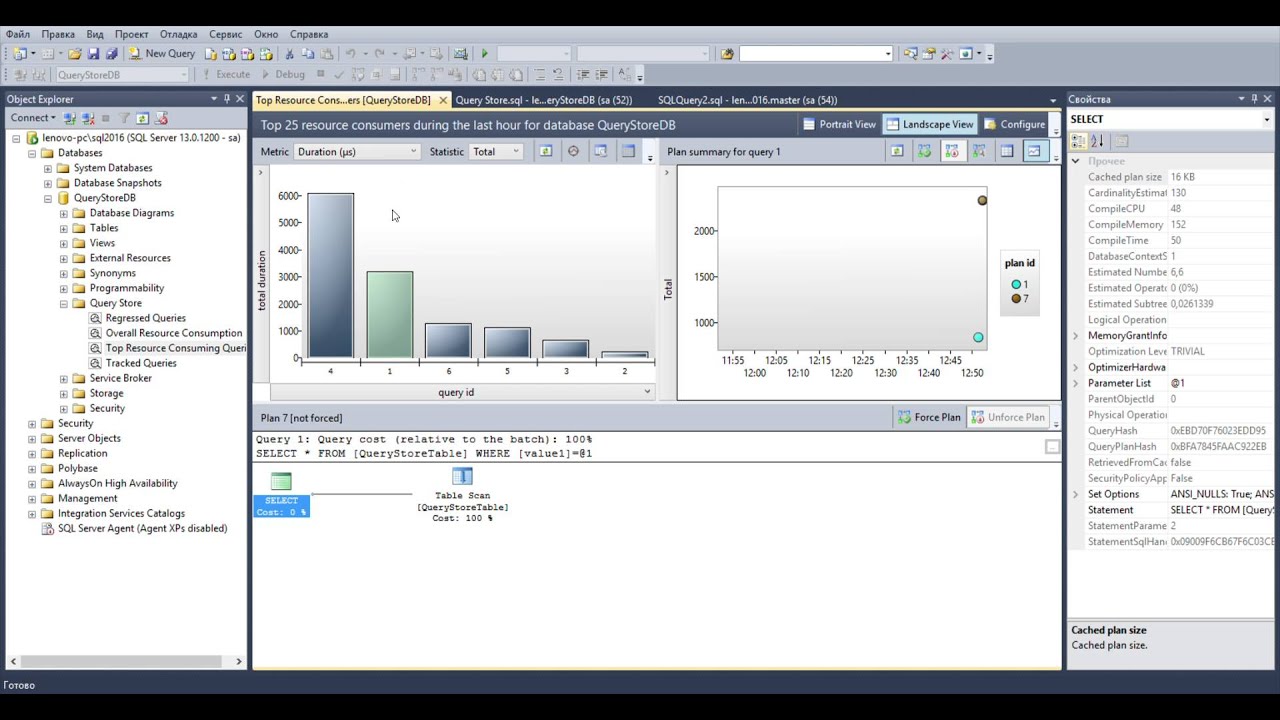Click the track selected query icon
1280x720 pixels.
coord(573,152)
